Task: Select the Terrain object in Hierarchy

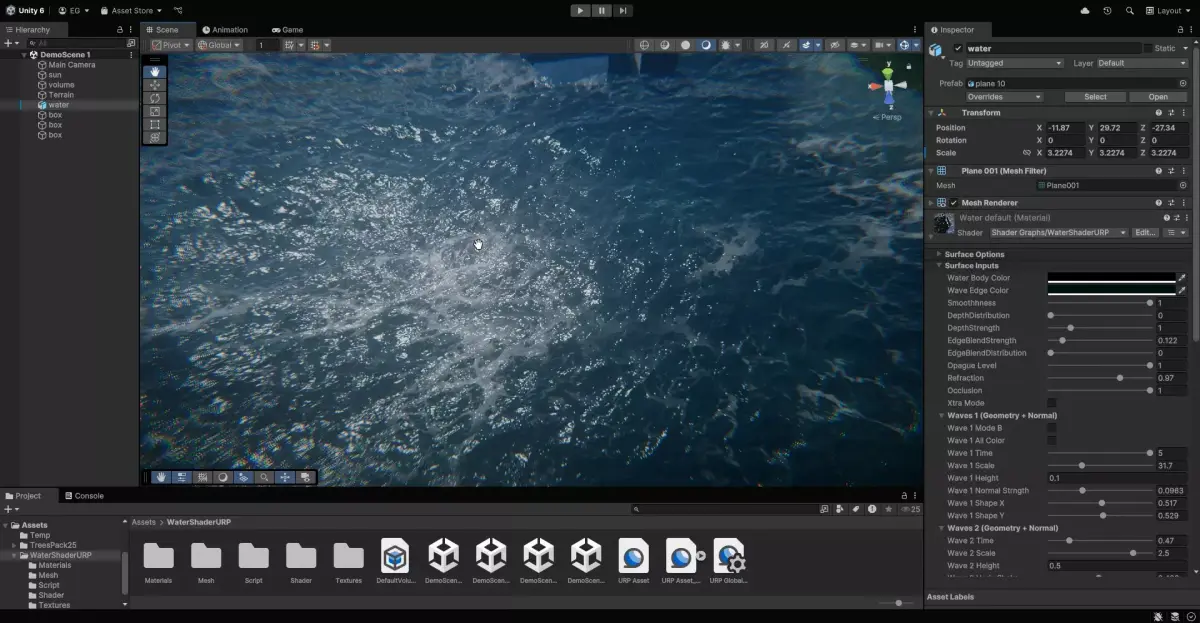Action: tap(61, 95)
